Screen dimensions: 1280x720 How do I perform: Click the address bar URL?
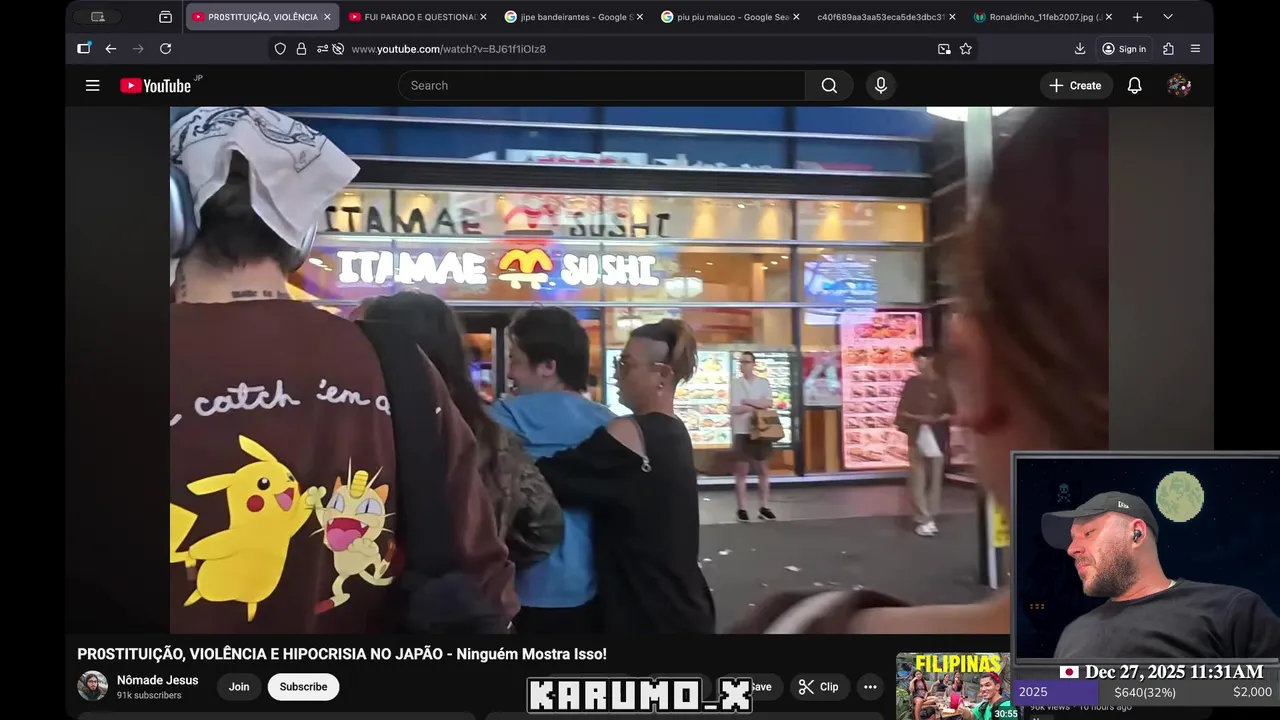448,48
